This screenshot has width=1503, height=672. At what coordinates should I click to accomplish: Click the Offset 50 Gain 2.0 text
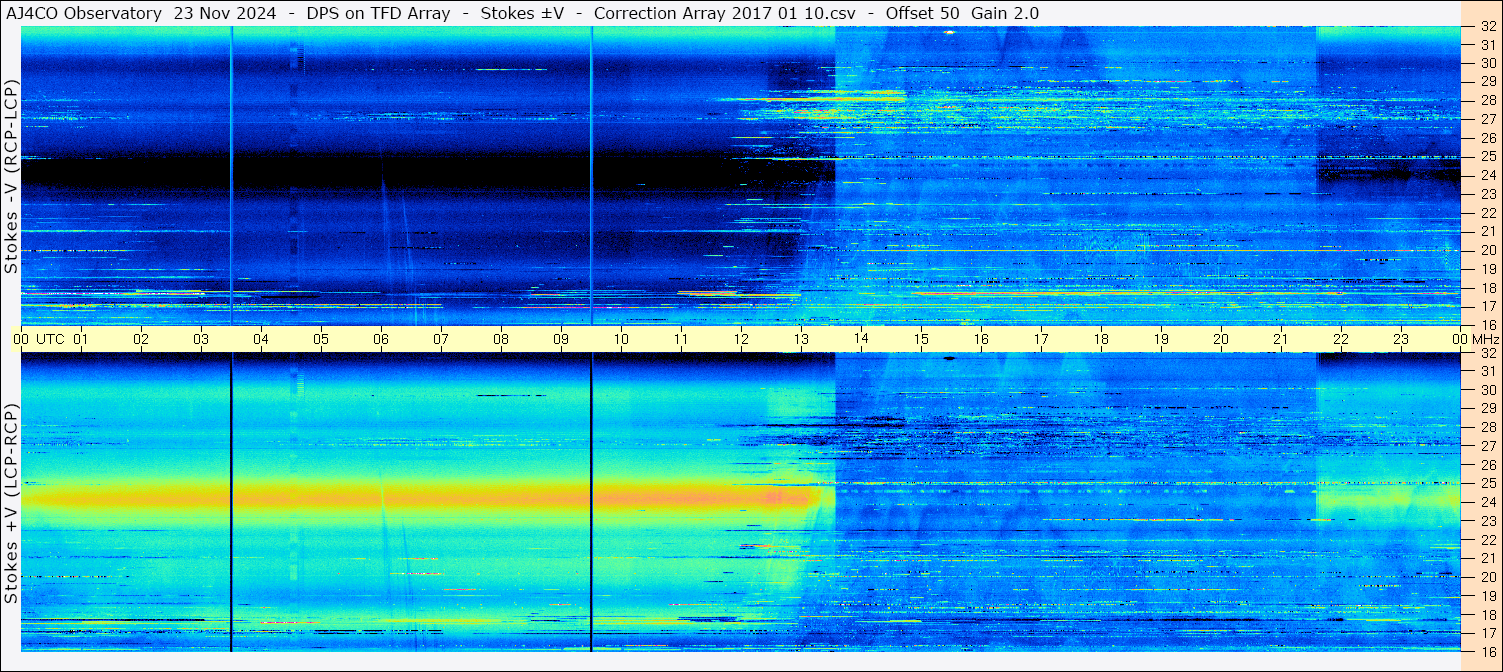pyautogui.click(x=962, y=13)
